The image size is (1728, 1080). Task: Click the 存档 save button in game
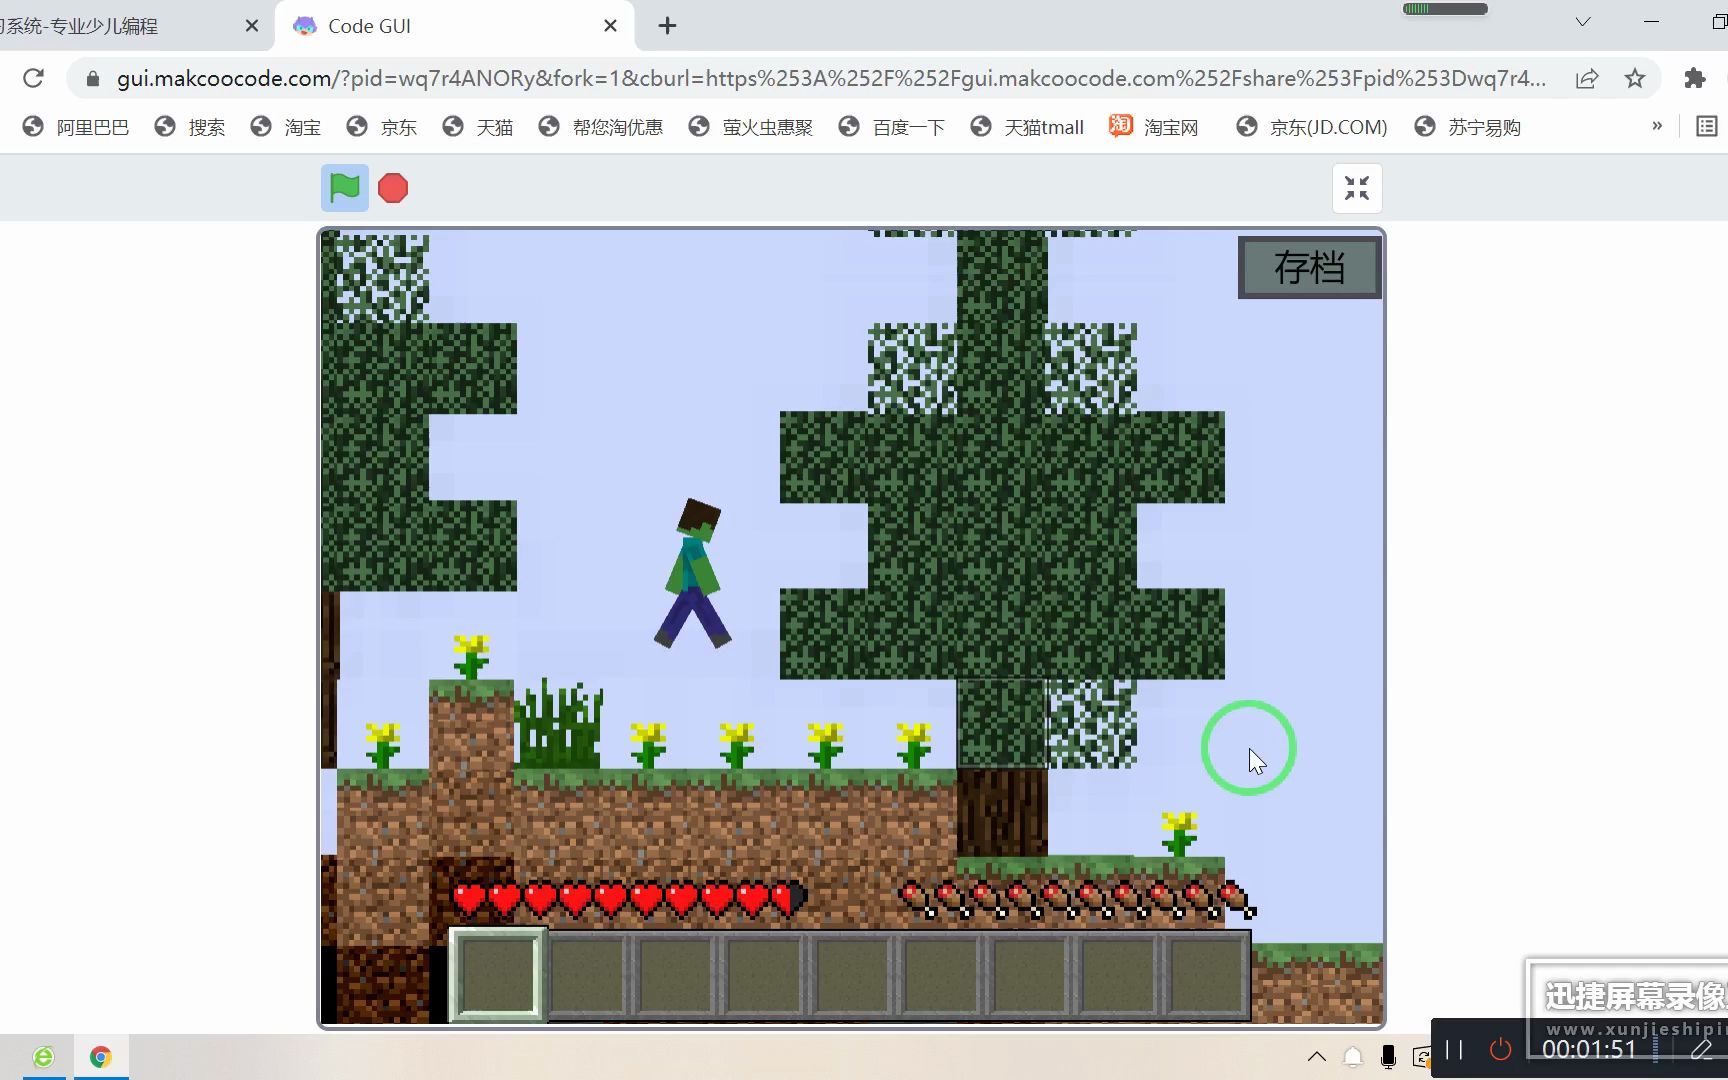click(x=1309, y=267)
